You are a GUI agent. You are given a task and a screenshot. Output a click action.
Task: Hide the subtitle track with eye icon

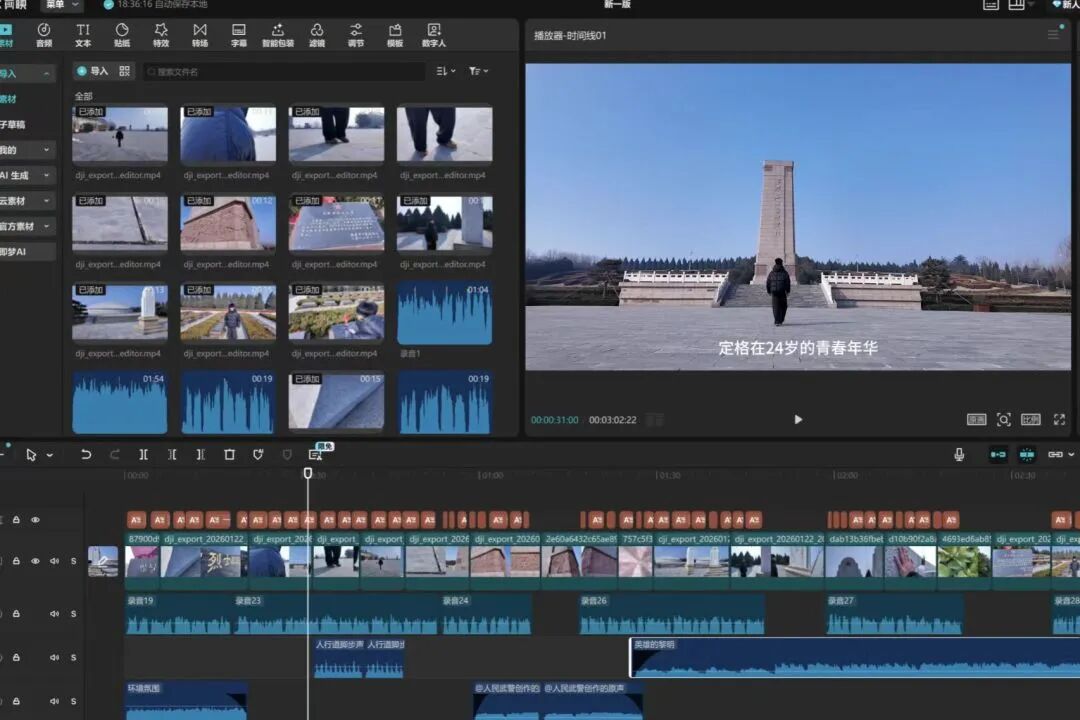[35, 520]
